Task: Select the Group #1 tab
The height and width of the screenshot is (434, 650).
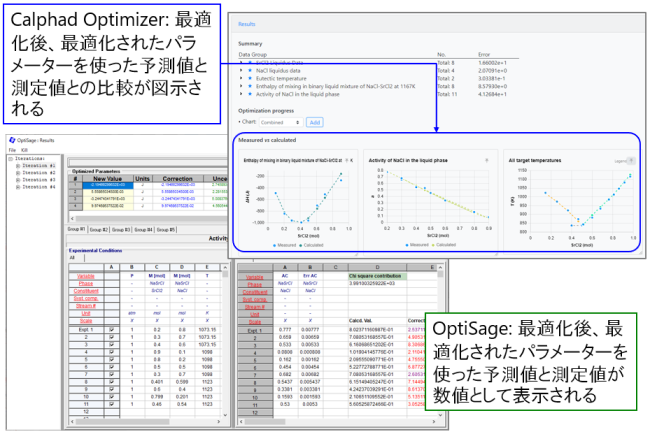Action: [77, 229]
